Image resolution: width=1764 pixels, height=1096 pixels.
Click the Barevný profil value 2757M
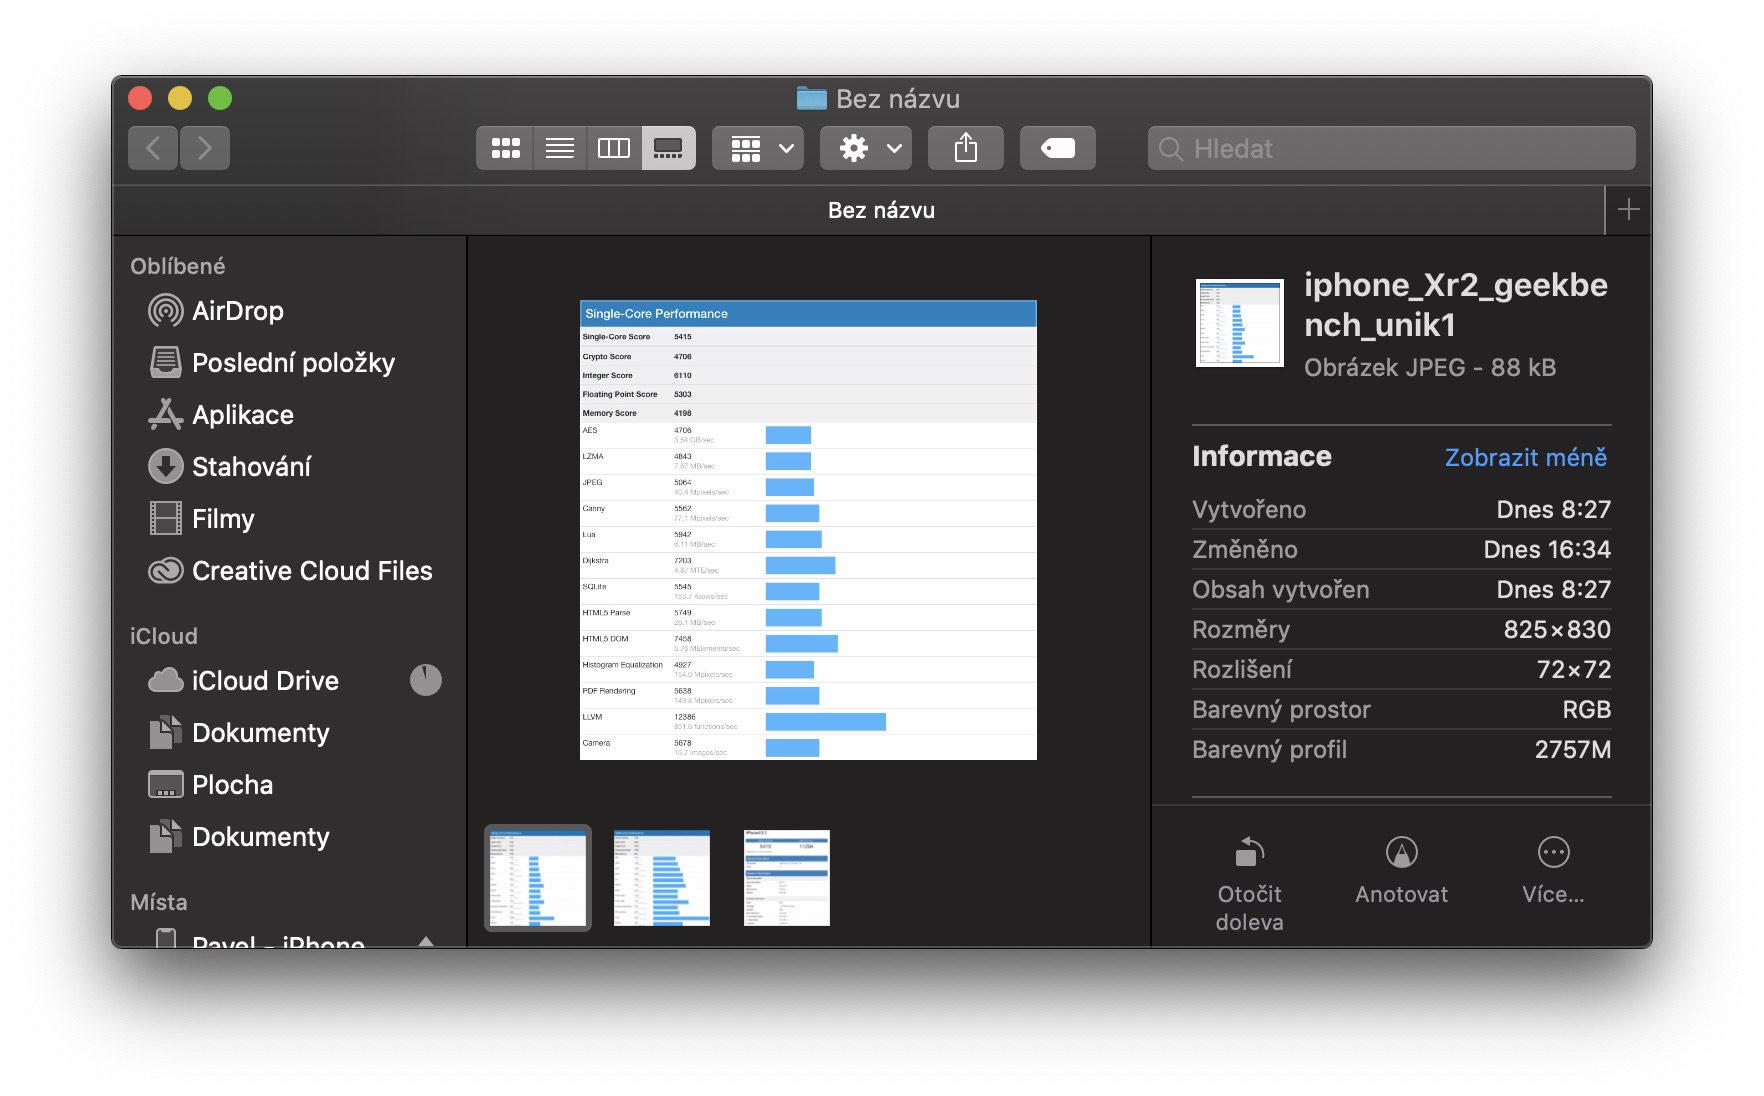(1573, 749)
